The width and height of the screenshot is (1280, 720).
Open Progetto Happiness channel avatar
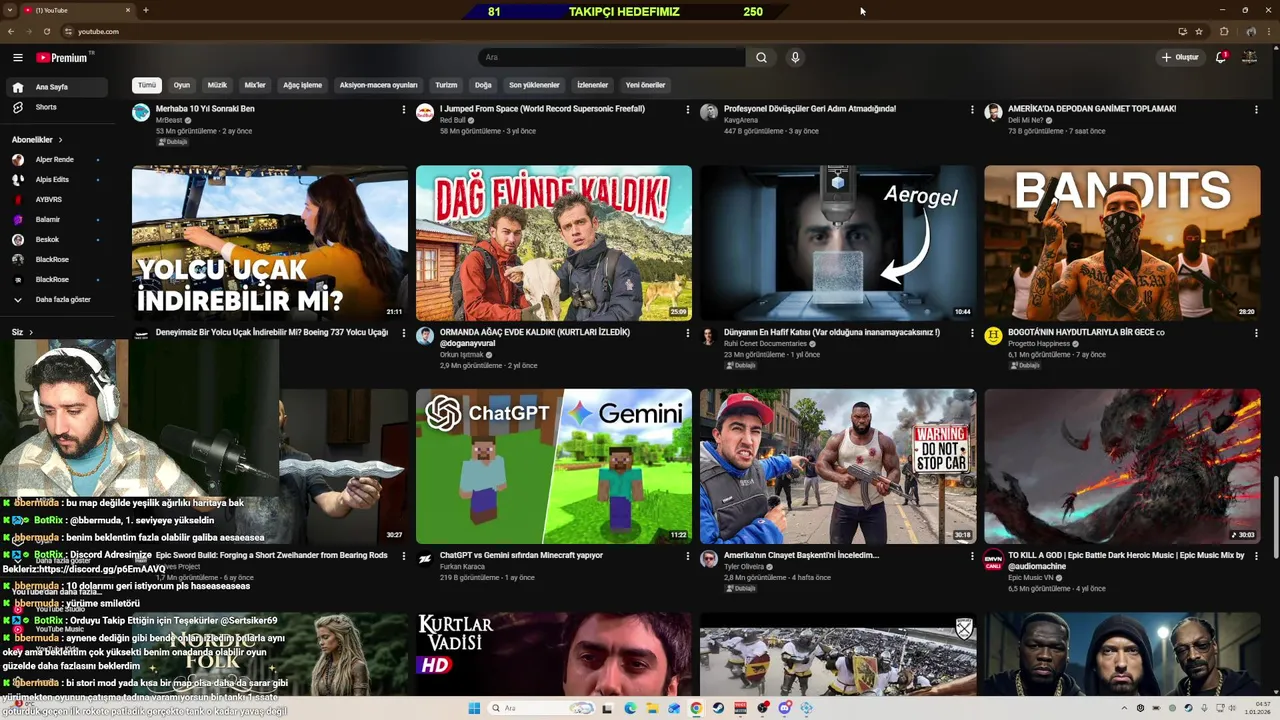[x=993, y=336]
